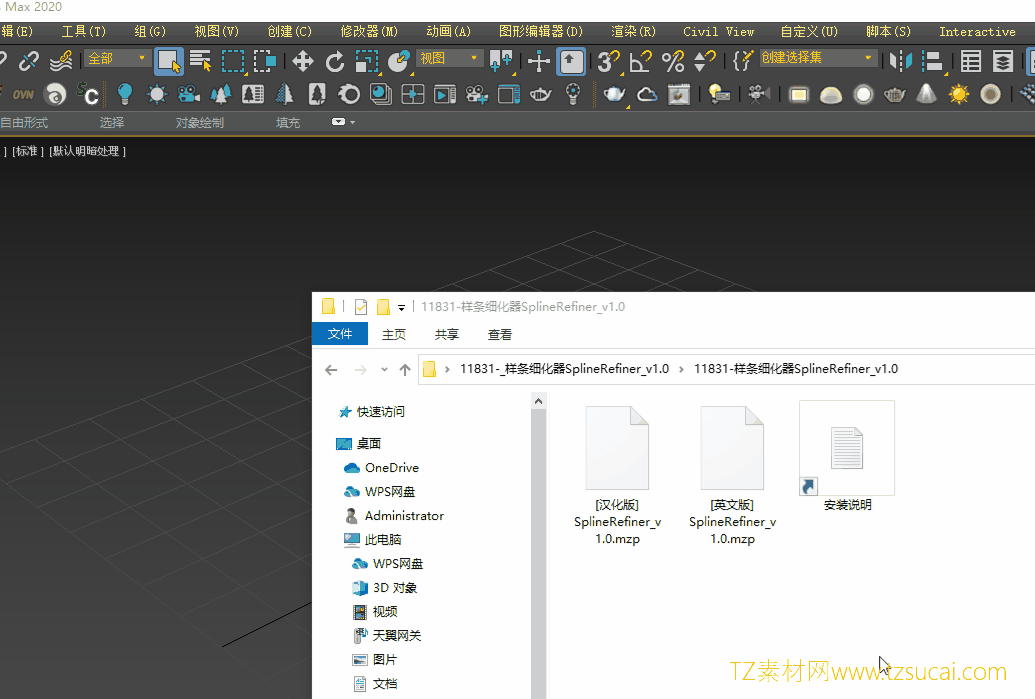Click the yellow sun icon near toolbar end

(958, 94)
